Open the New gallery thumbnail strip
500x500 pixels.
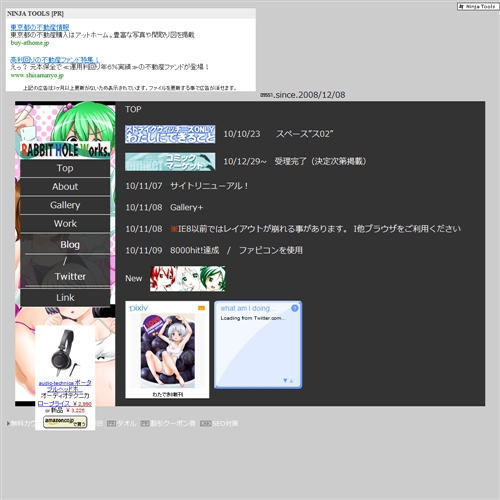pyautogui.click(x=187, y=279)
